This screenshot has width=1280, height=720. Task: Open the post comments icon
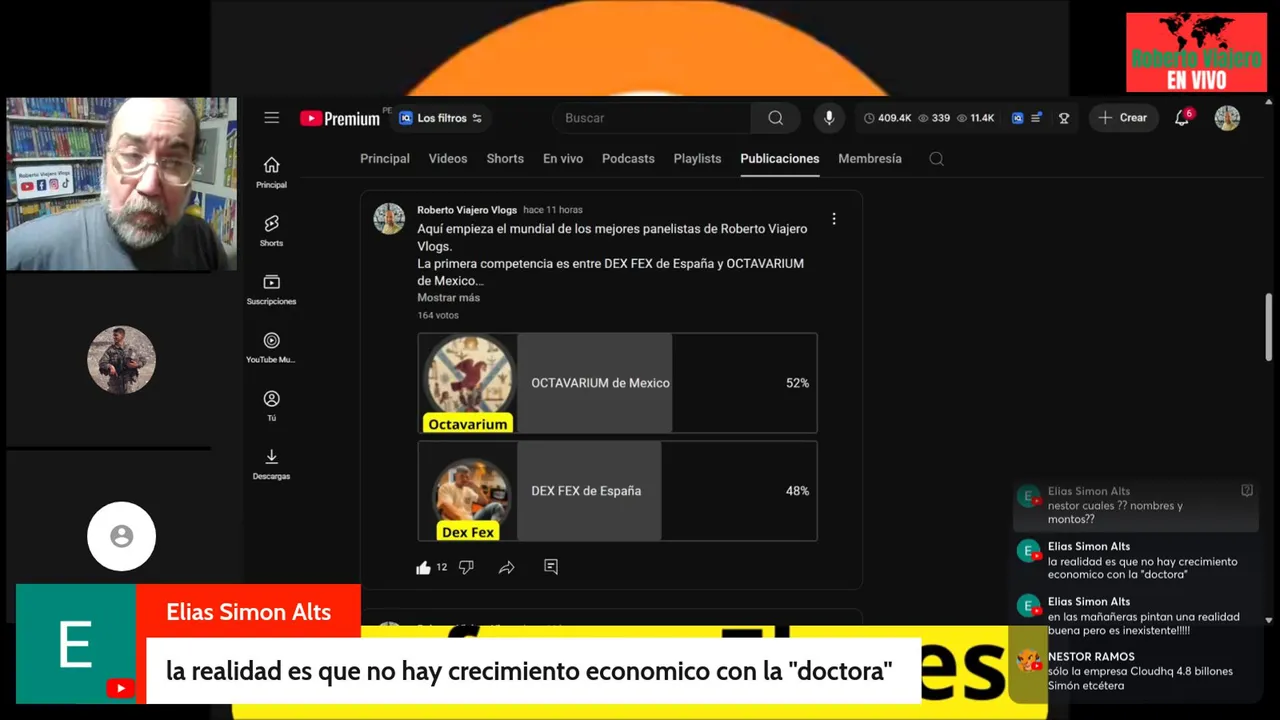(x=551, y=567)
